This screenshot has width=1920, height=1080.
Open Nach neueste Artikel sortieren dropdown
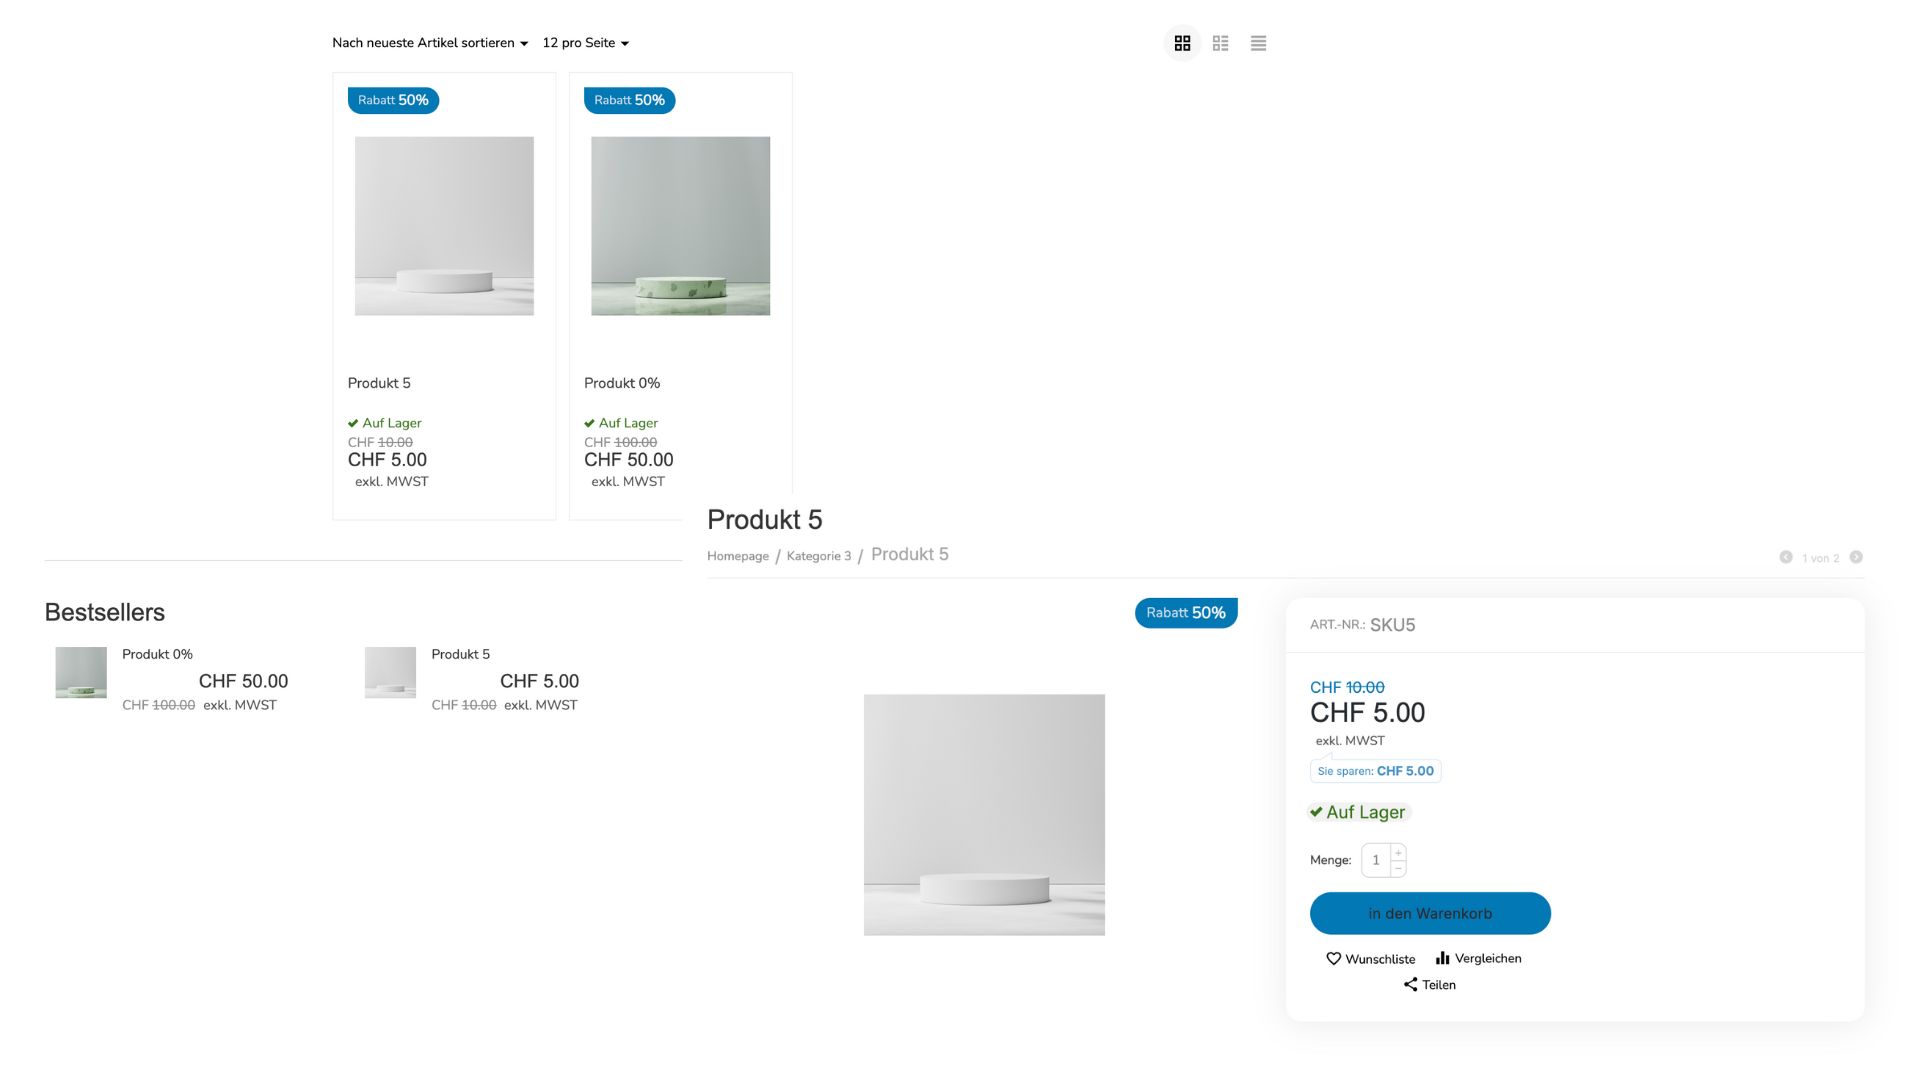click(x=430, y=43)
